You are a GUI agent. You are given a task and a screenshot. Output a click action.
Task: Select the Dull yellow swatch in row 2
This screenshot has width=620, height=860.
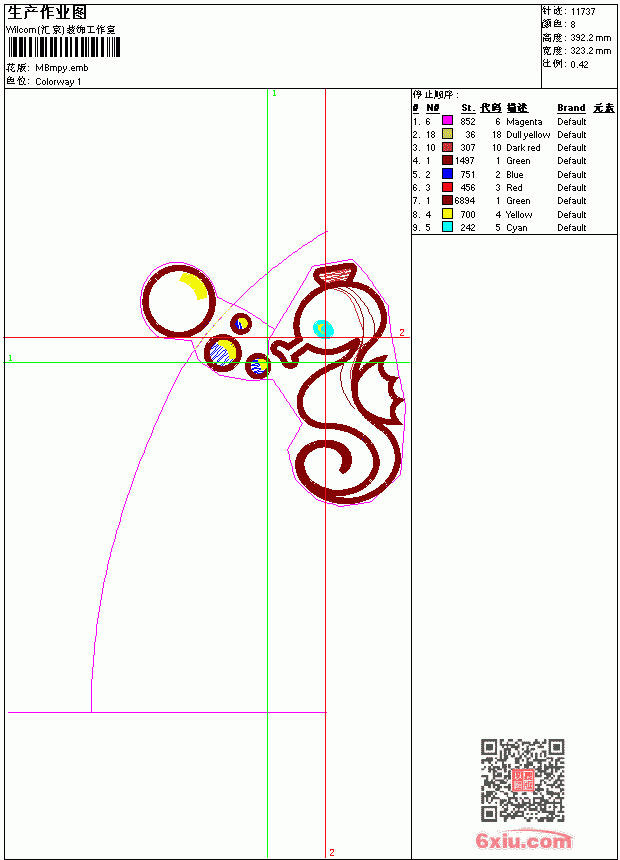(x=447, y=134)
